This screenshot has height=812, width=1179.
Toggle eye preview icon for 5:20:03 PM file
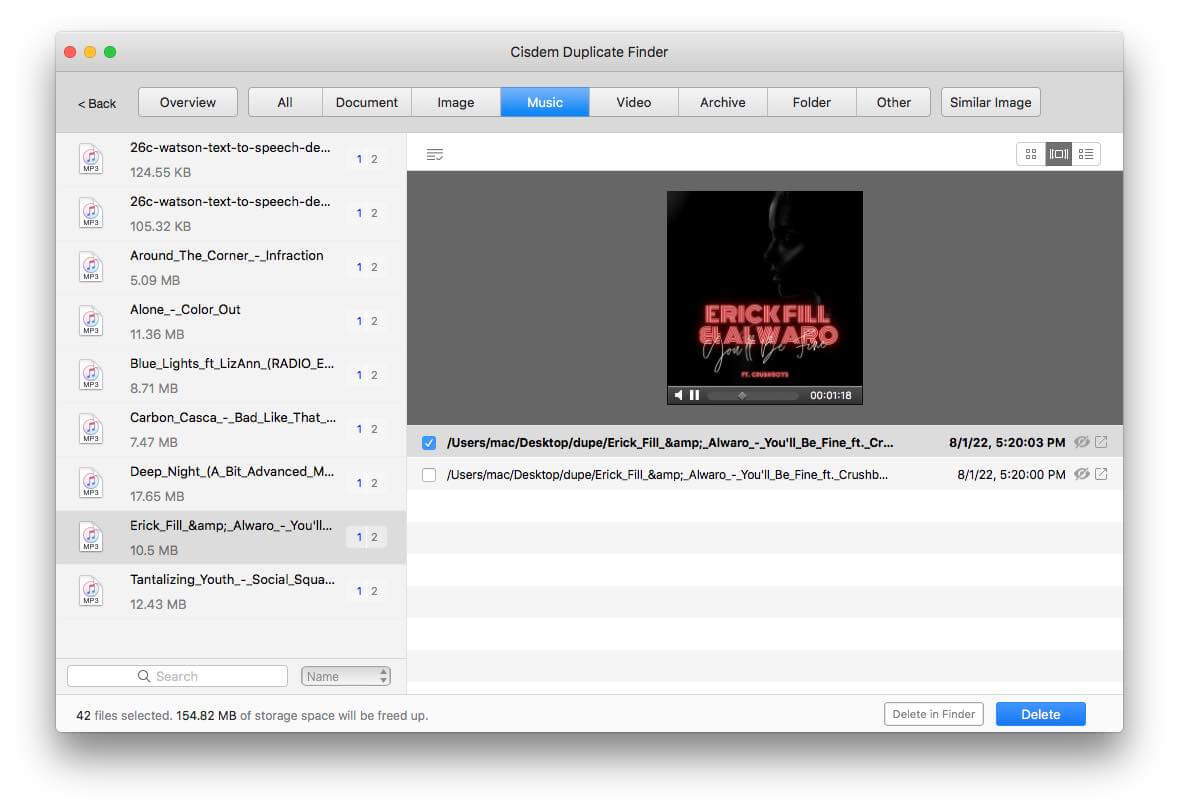coord(1081,442)
